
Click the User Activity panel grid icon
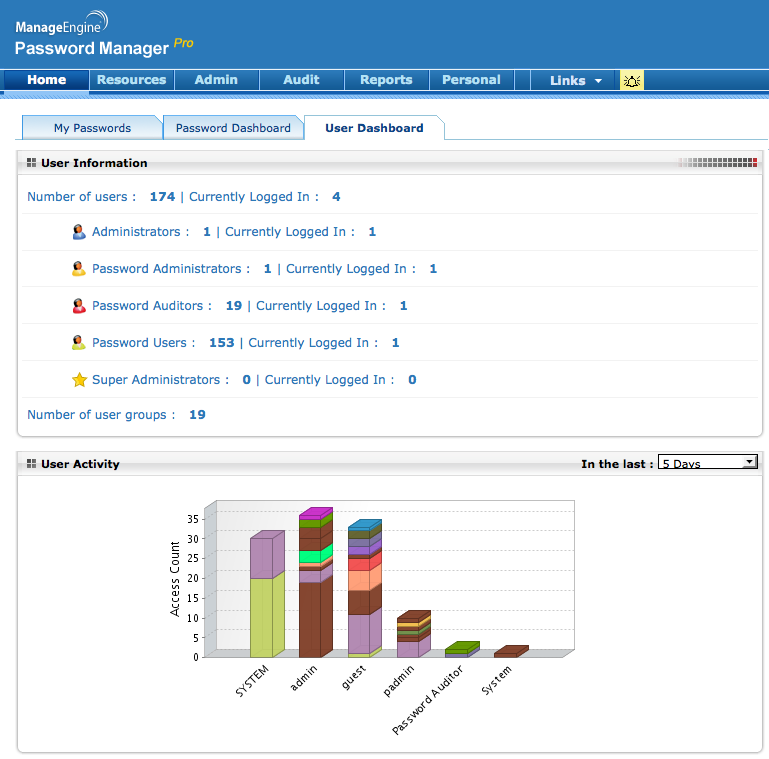coord(31,464)
